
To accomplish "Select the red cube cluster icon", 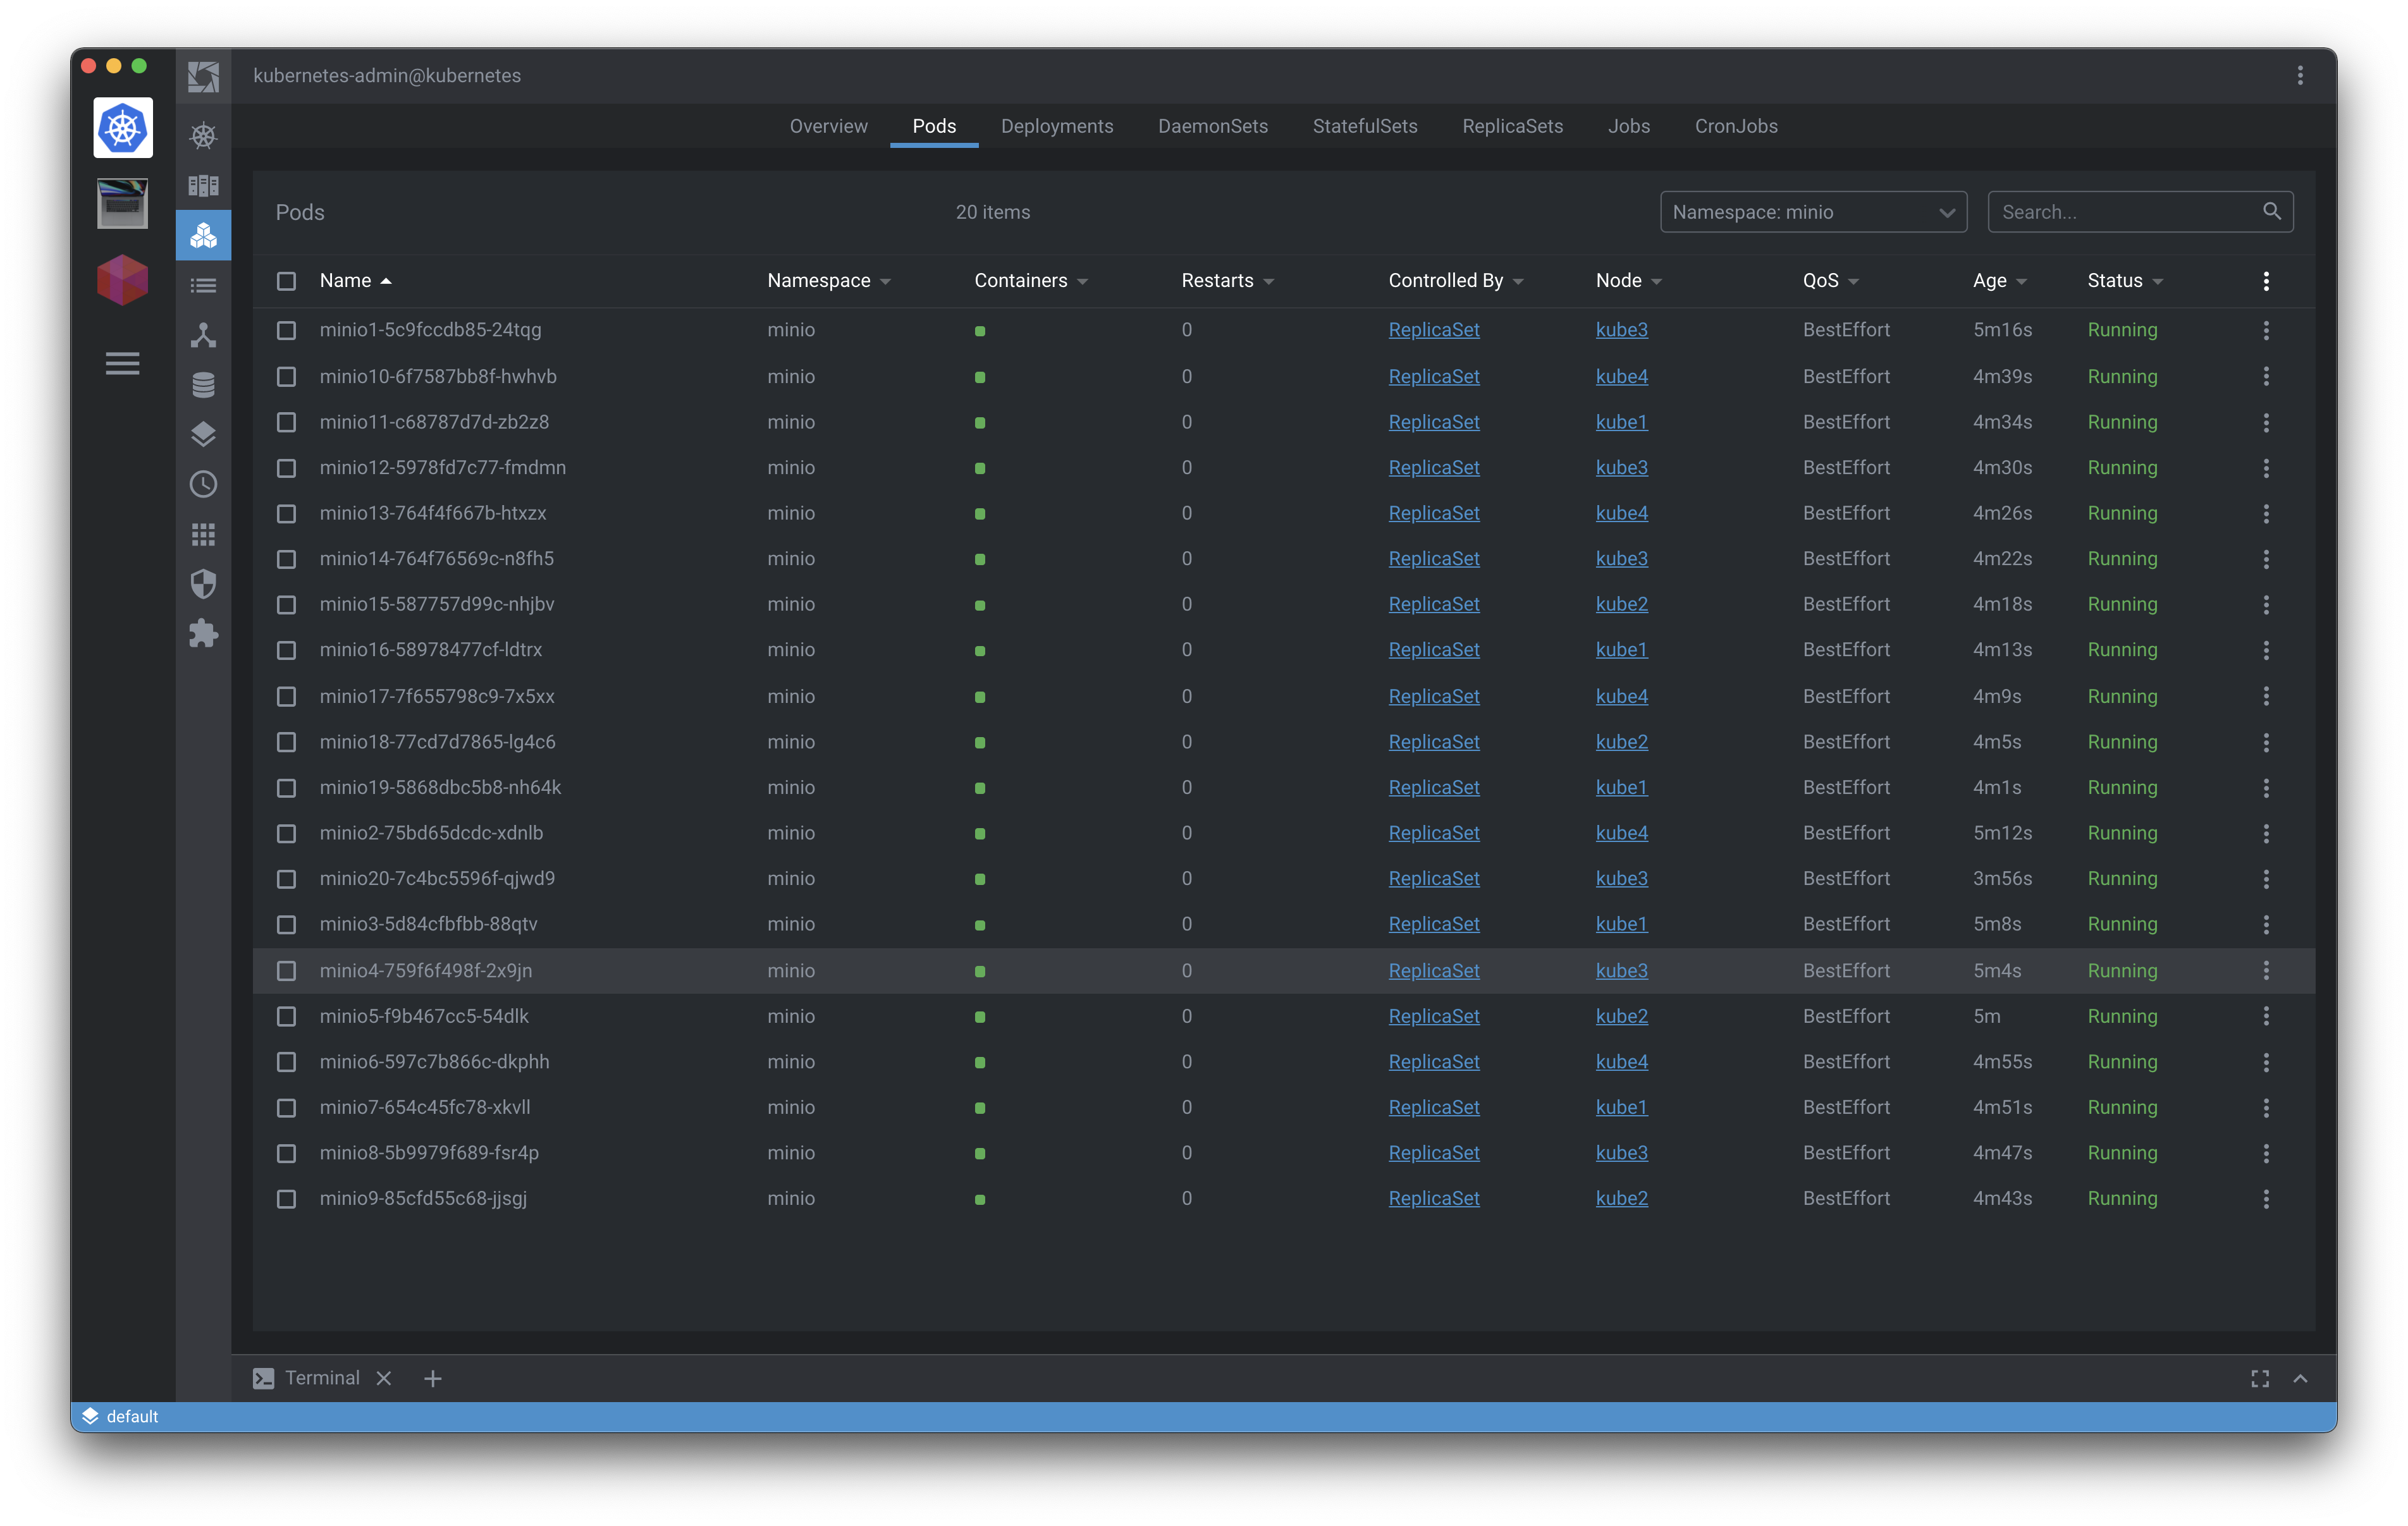I will pos(123,280).
